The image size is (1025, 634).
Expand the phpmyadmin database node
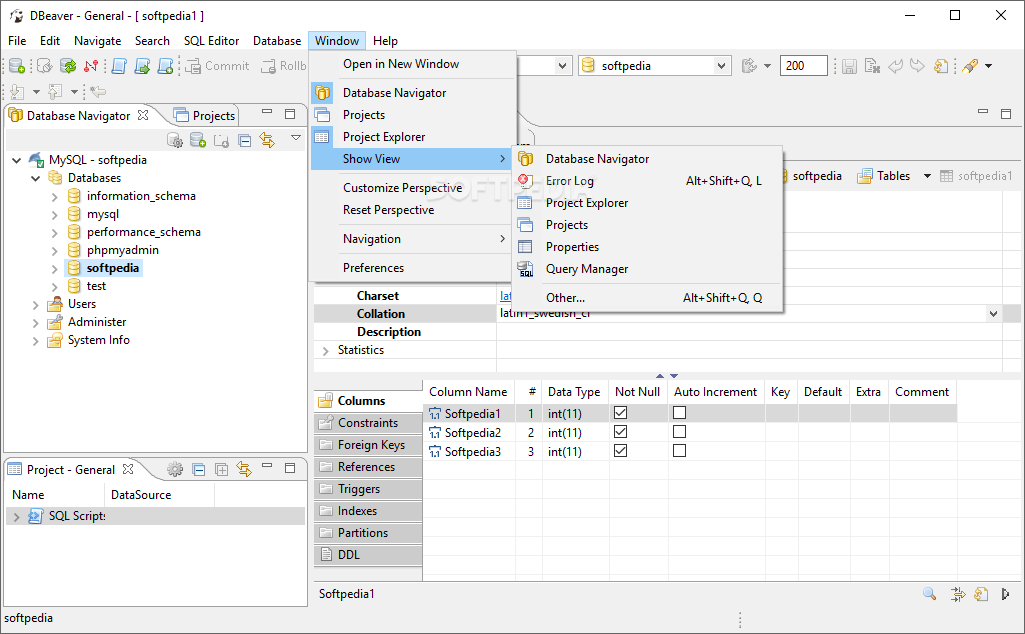(x=54, y=250)
